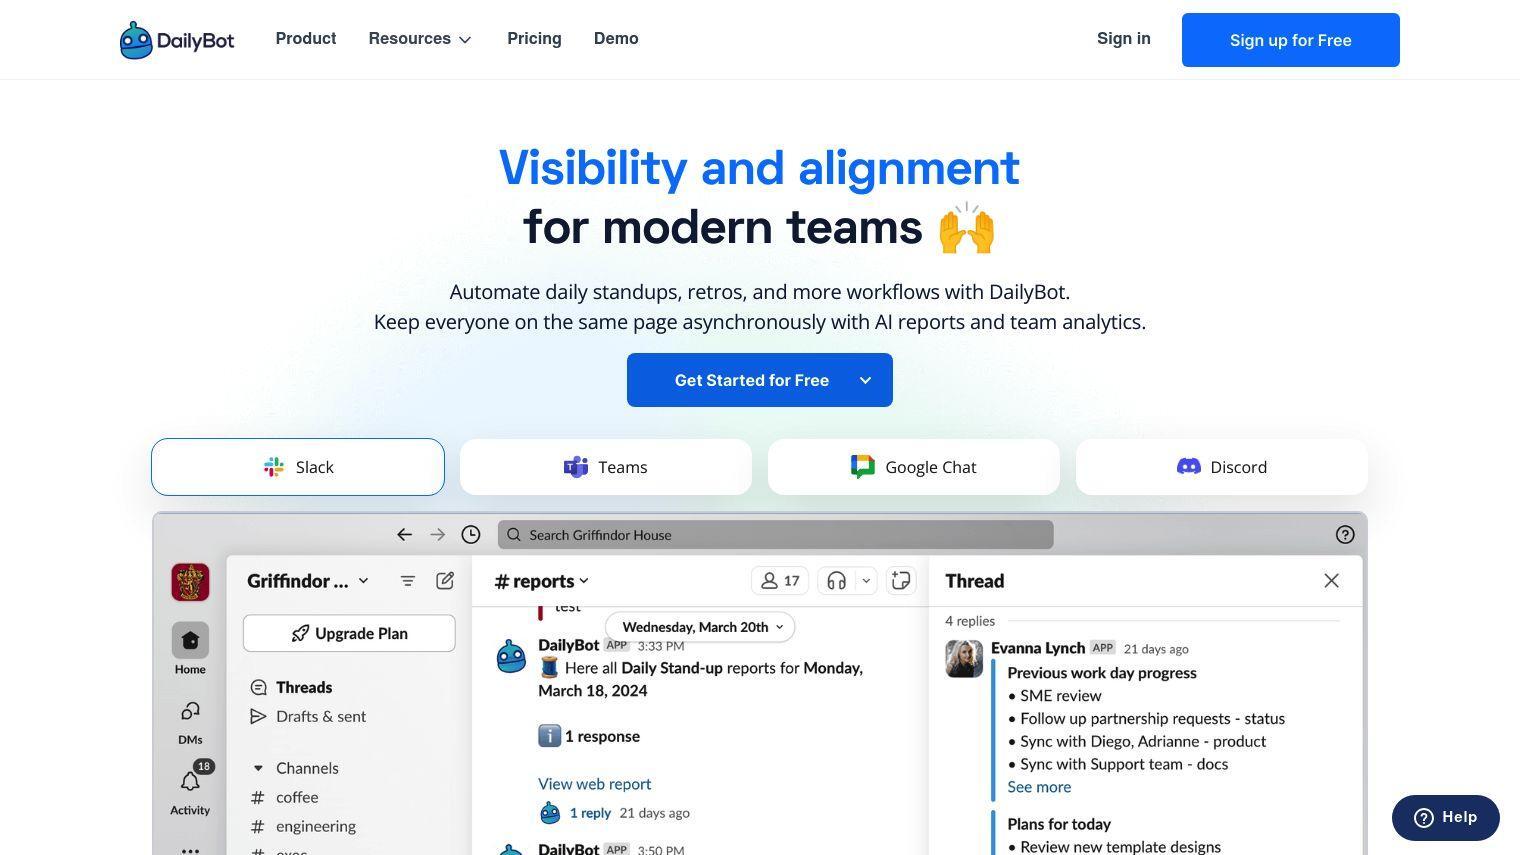This screenshot has height=855, width=1520.
Task: Click the filter lines icon
Action: [408, 581]
